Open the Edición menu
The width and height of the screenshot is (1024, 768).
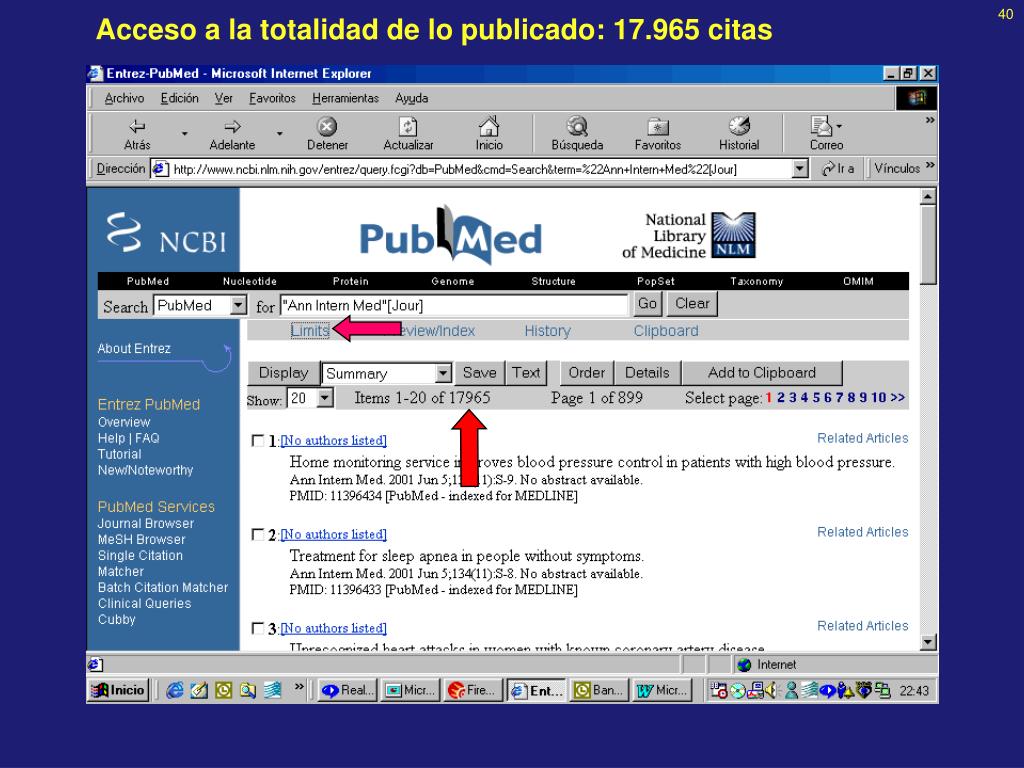(180, 98)
